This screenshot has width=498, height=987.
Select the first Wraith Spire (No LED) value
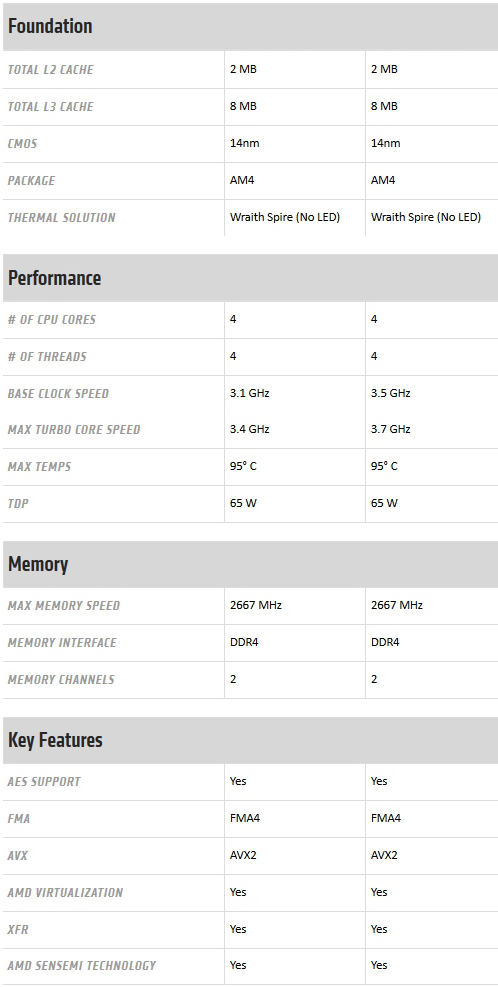(x=285, y=217)
